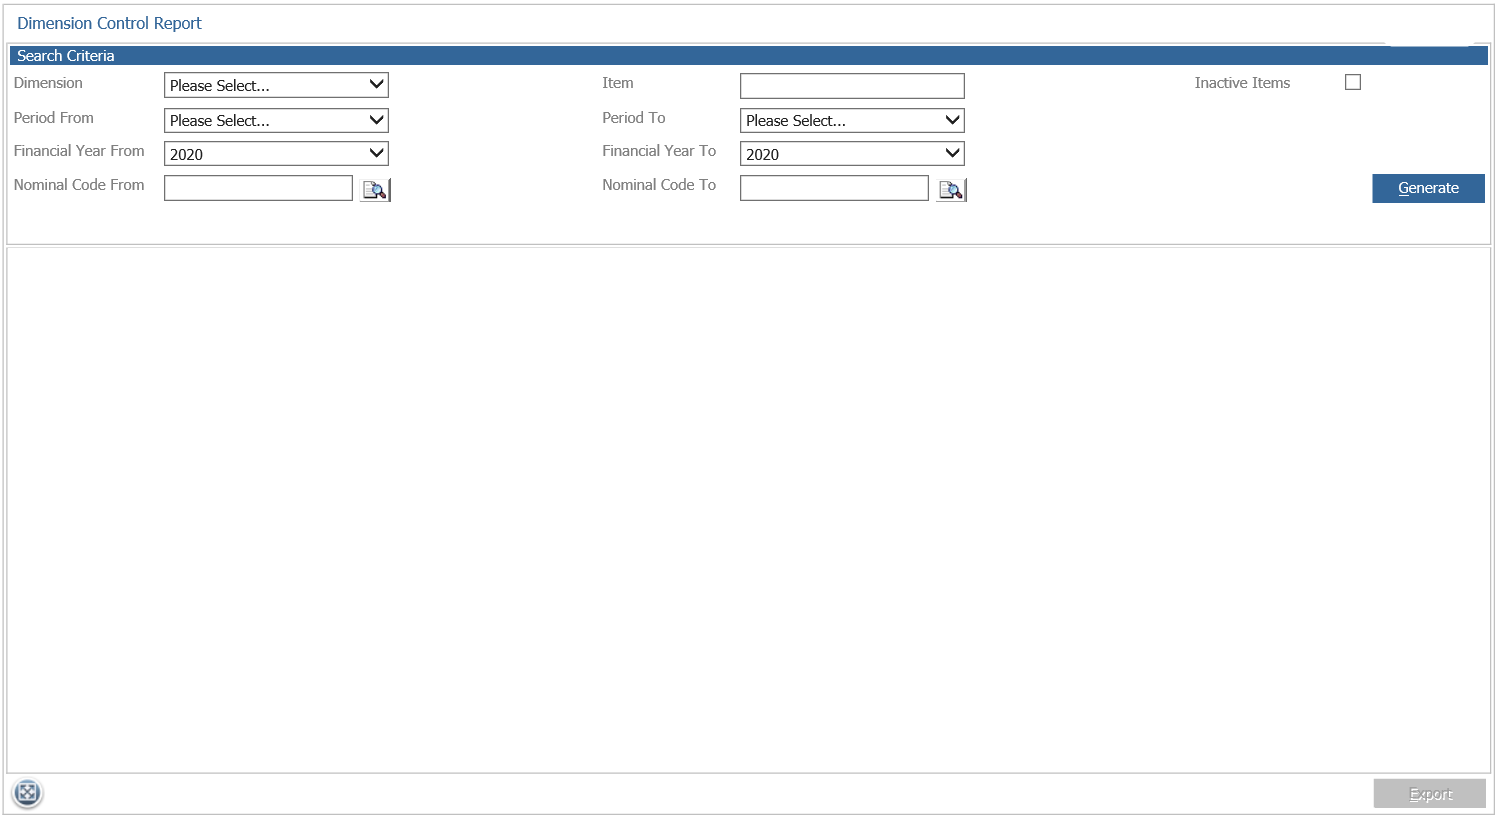
Task: Open the Nominal Code To lookup icon
Action: (x=950, y=188)
